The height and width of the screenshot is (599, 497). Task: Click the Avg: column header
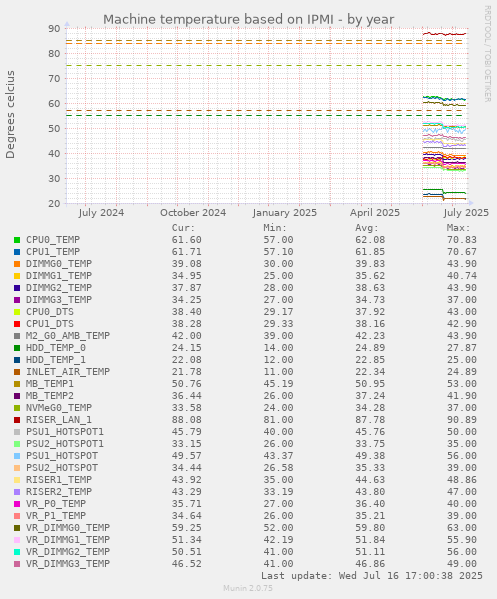(367, 228)
